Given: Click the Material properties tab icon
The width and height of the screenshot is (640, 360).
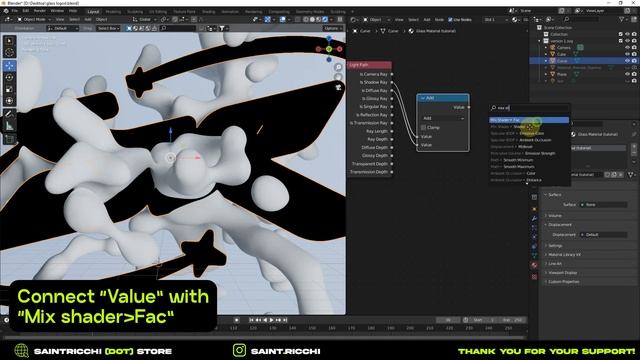Looking at the screenshot, I should [534, 265].
